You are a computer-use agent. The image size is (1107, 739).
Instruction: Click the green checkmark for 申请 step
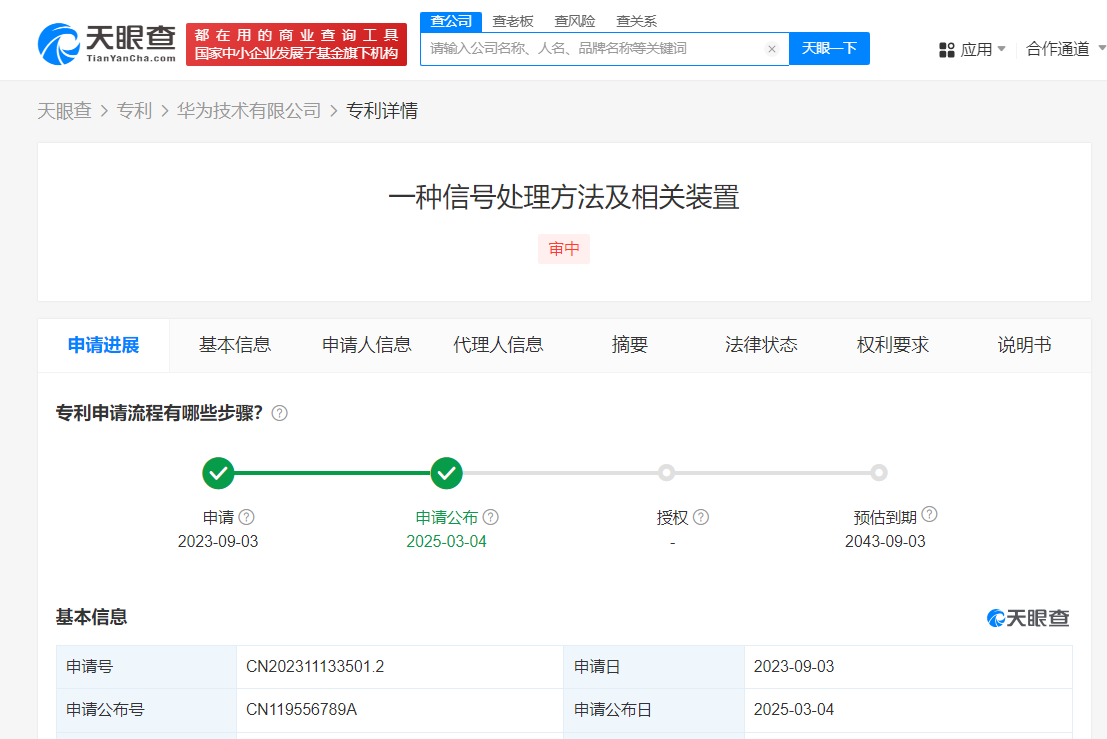point(218,473)
